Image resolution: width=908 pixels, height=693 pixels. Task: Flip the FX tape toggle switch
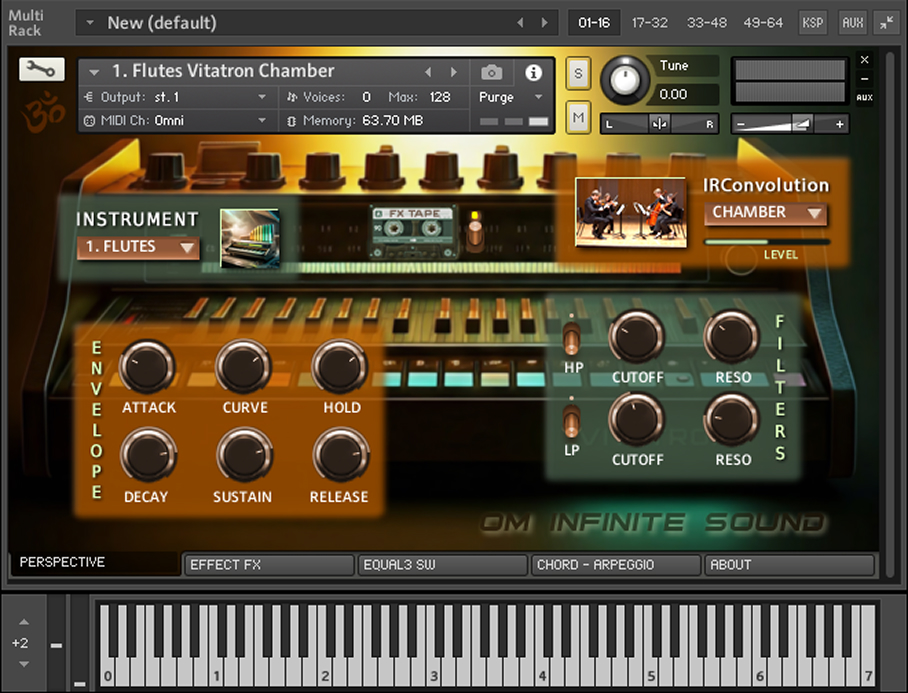coord(475,234)
